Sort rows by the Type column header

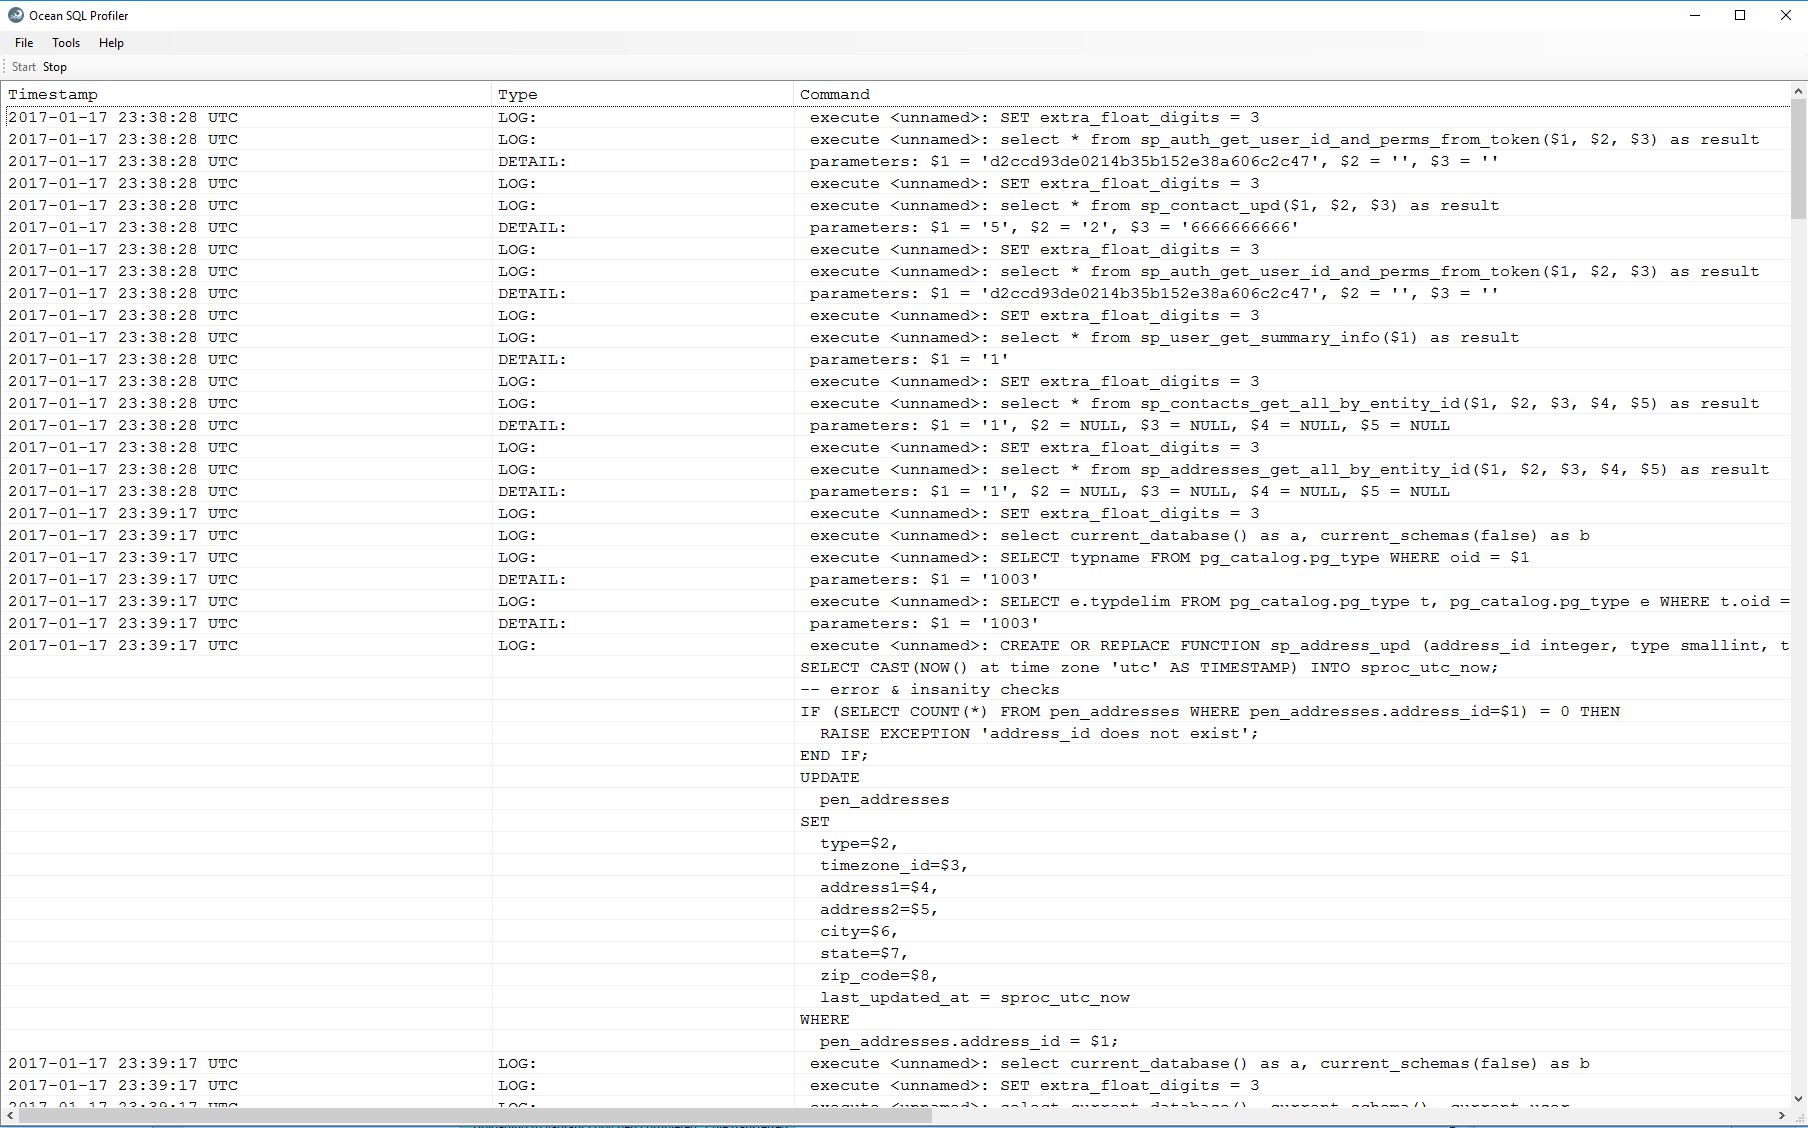518,93
